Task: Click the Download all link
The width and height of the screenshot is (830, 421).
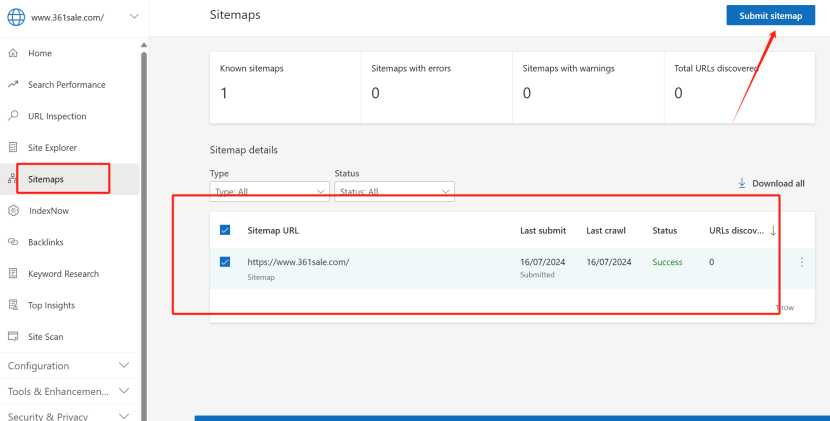Action: (x=771, y=184)
